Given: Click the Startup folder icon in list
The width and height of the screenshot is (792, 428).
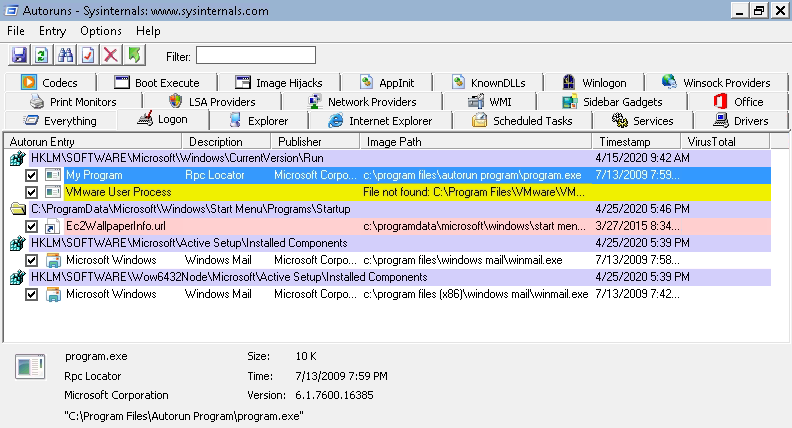Looking at the screenshot, I should tap(17, 209).
